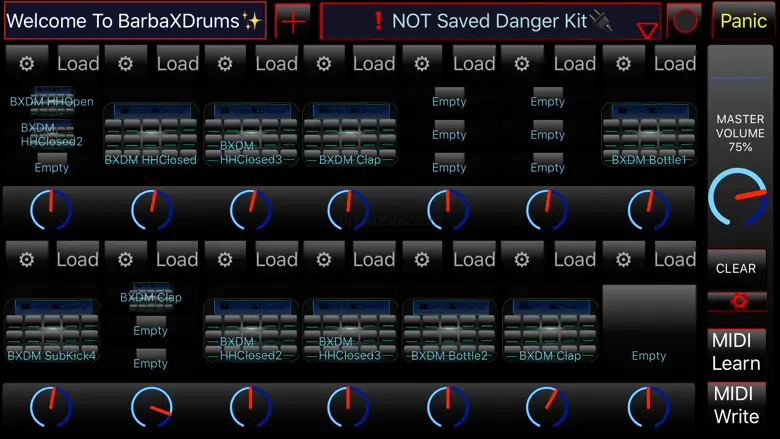This screenshot has width=780, height=439.
Task: Load a sample above the BXDM SubKick4 pad
Action: pos(78,259)
